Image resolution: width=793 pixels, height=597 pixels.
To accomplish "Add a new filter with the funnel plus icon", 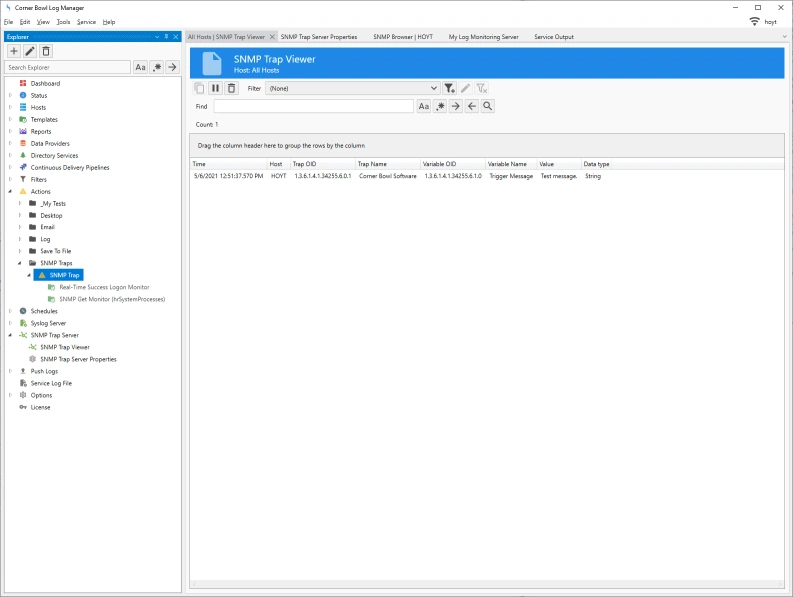I will 450,89.
